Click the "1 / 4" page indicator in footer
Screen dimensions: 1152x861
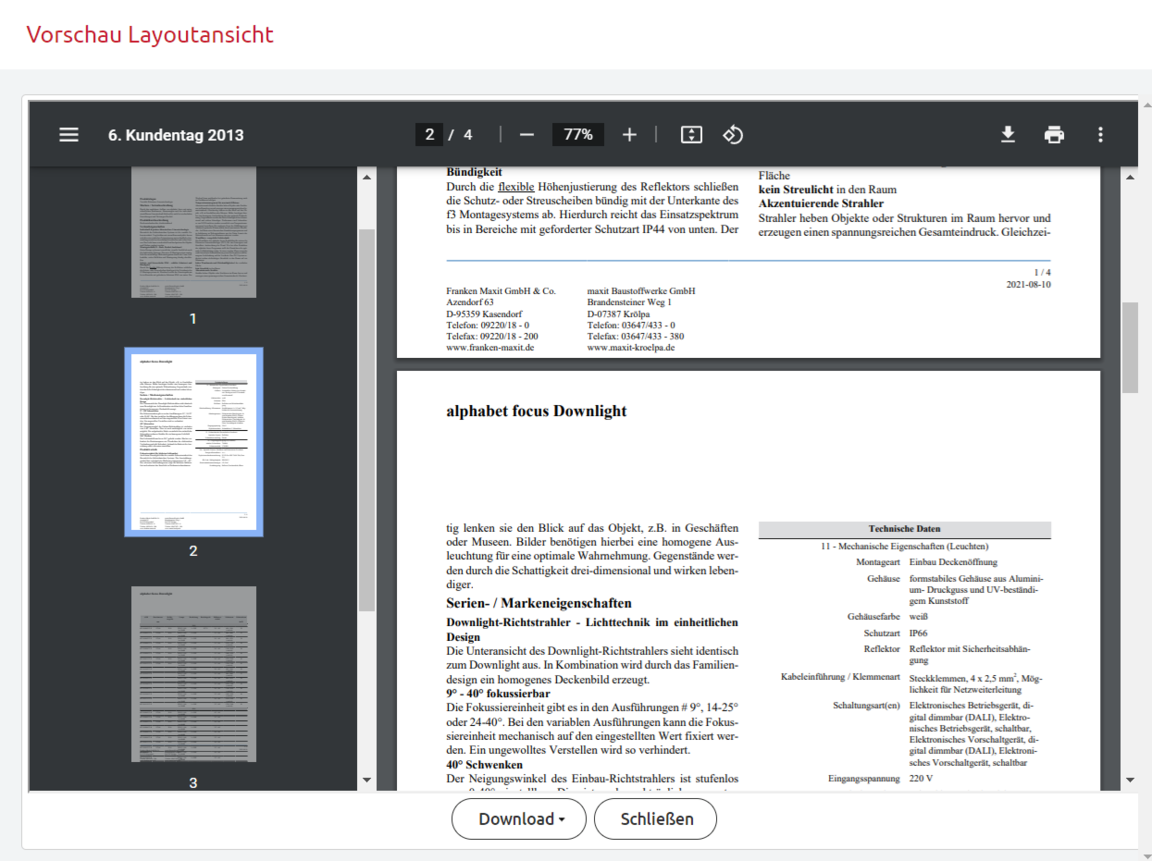1042,273
